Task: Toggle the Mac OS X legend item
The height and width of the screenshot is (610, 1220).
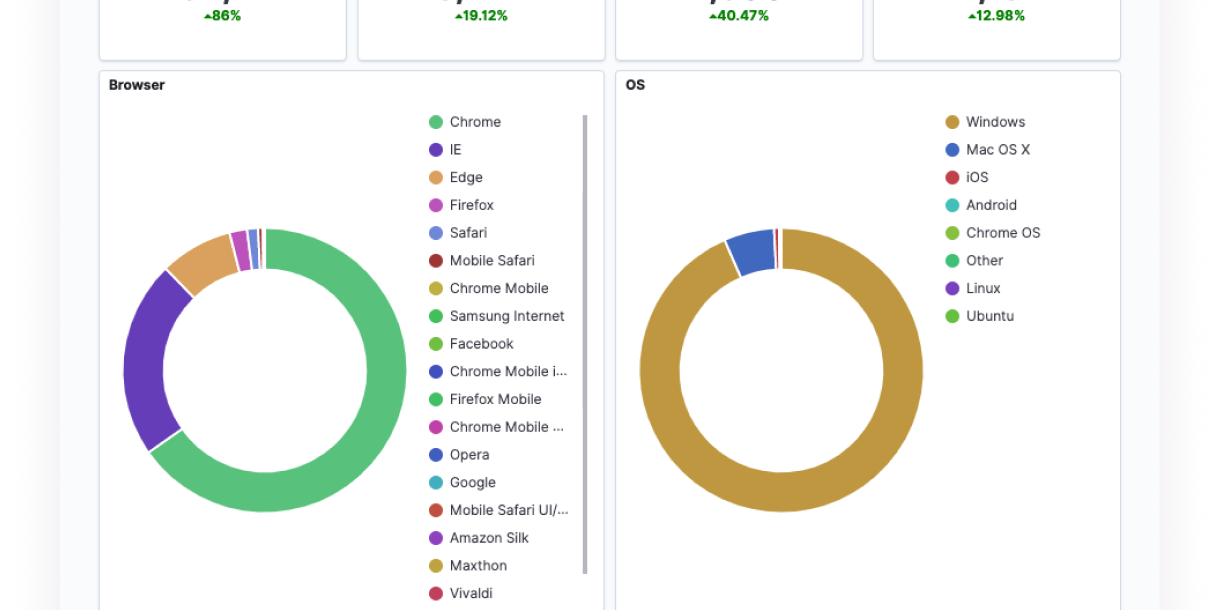Action: [x=997, y=150]
